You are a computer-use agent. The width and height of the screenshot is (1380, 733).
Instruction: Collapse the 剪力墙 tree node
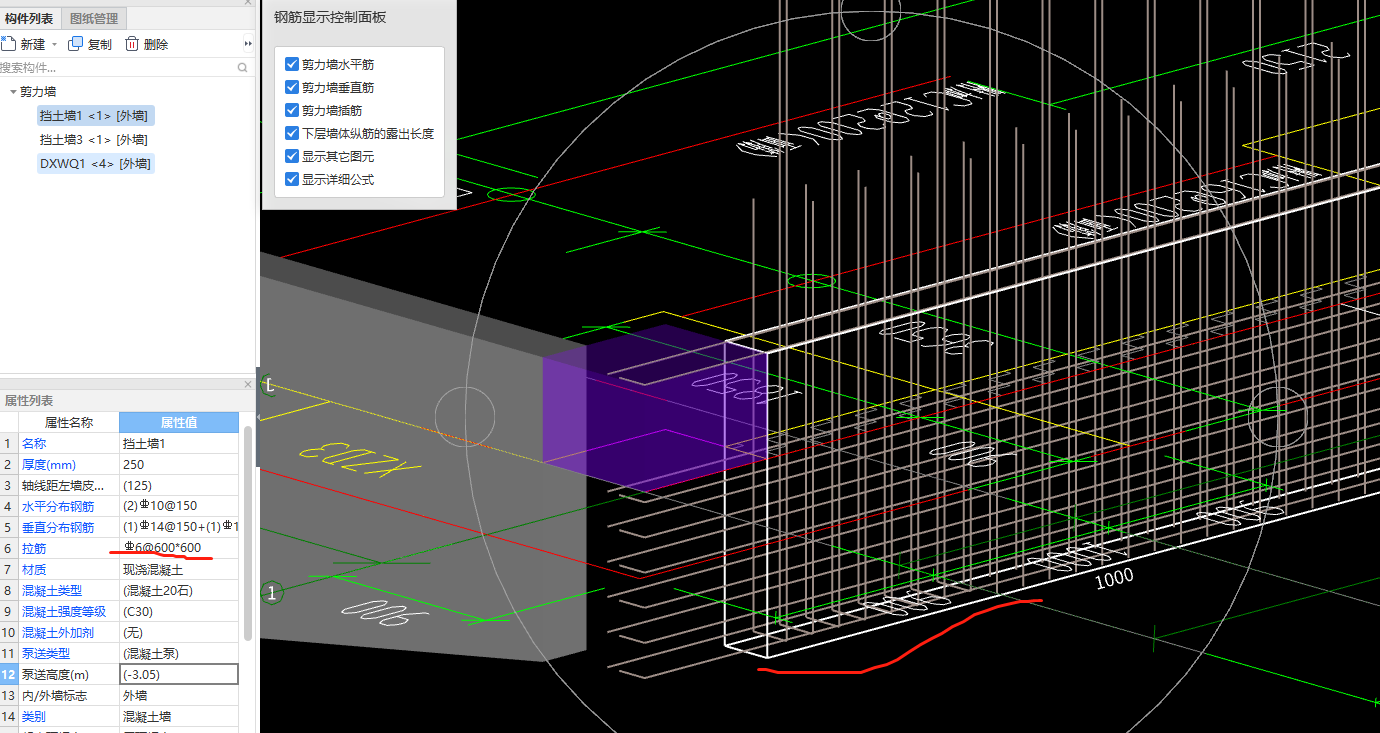pos(13,91)
